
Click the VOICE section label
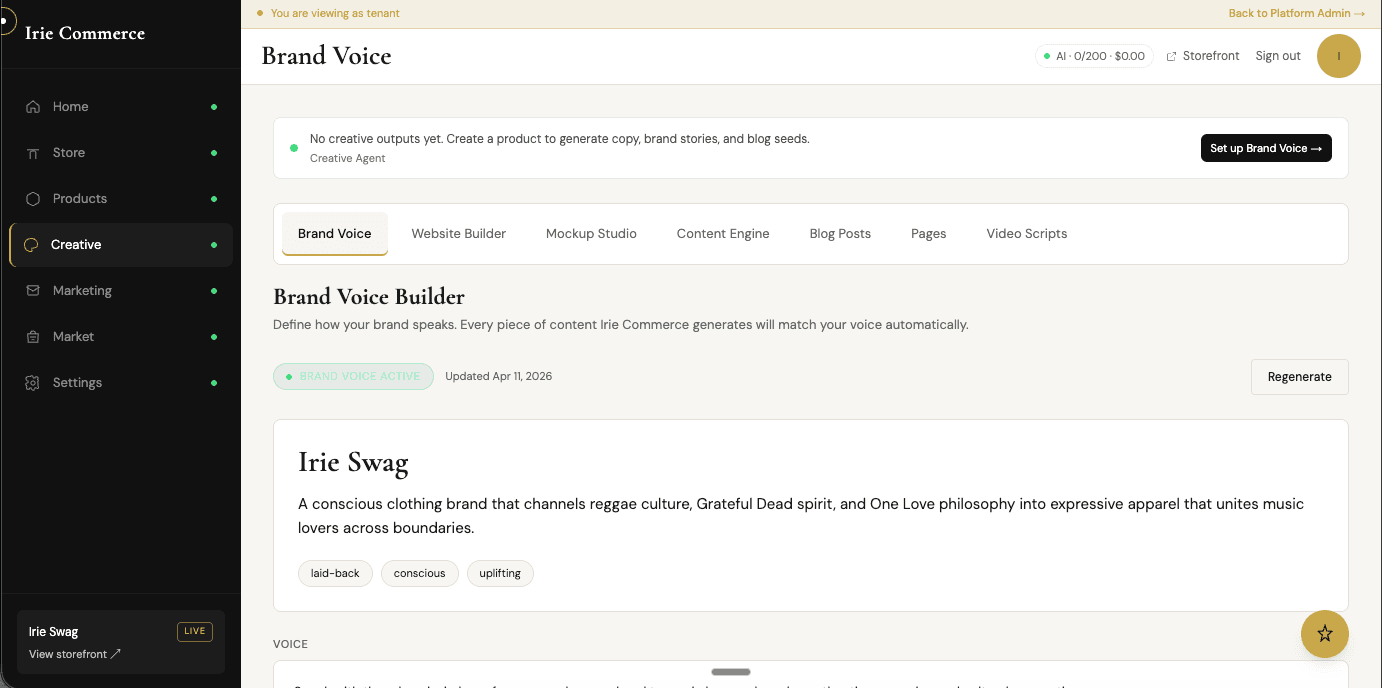pos(291,644)
